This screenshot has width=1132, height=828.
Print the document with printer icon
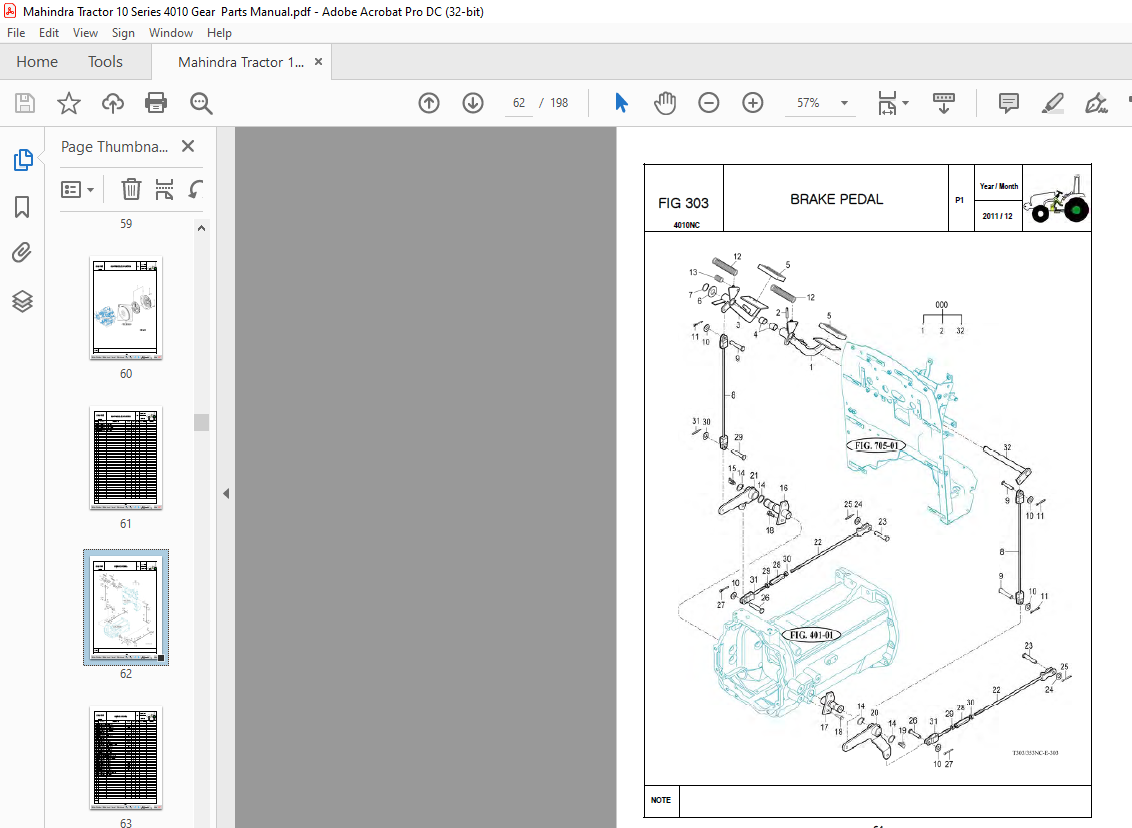tap(156, 103)
